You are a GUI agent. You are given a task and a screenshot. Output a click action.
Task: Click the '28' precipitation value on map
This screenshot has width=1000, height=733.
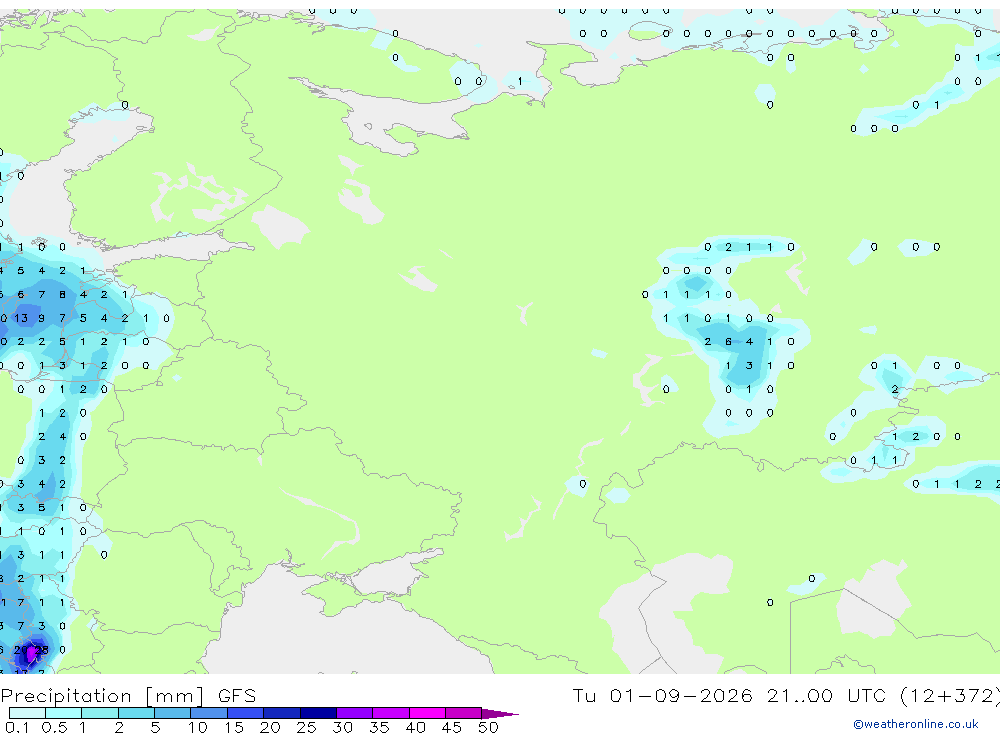41,649
